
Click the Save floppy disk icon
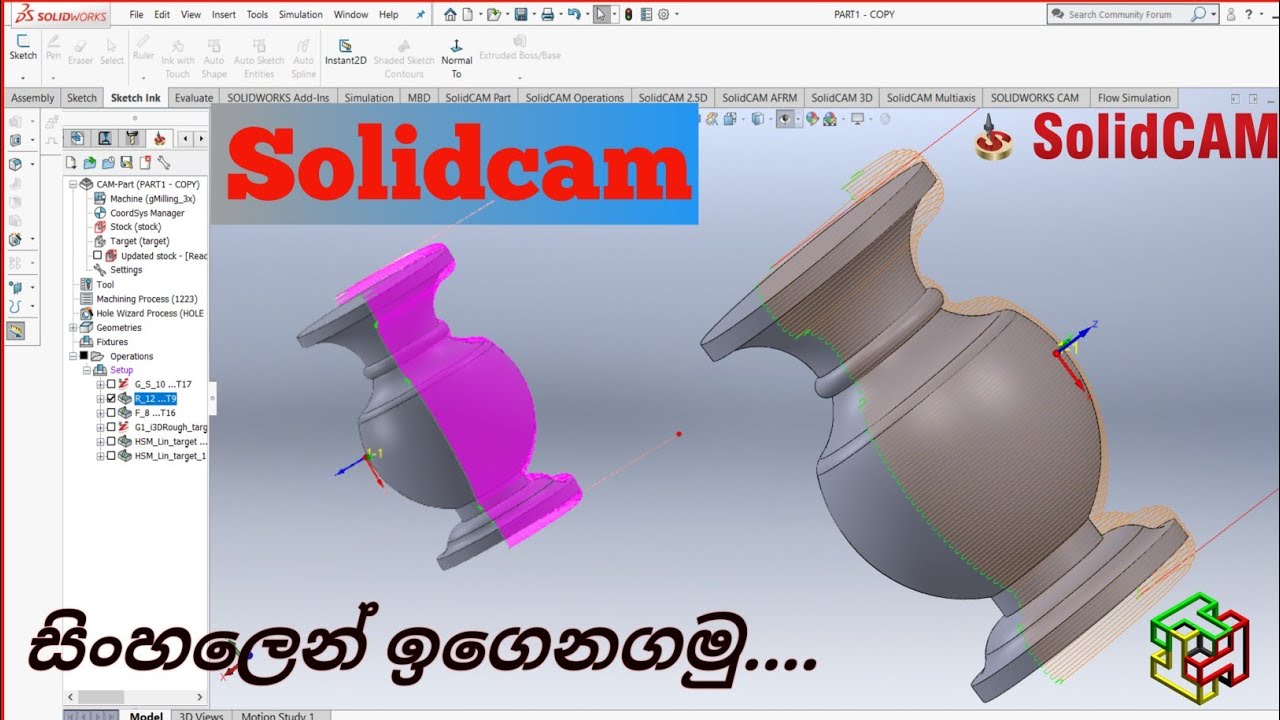pos(521,14)
